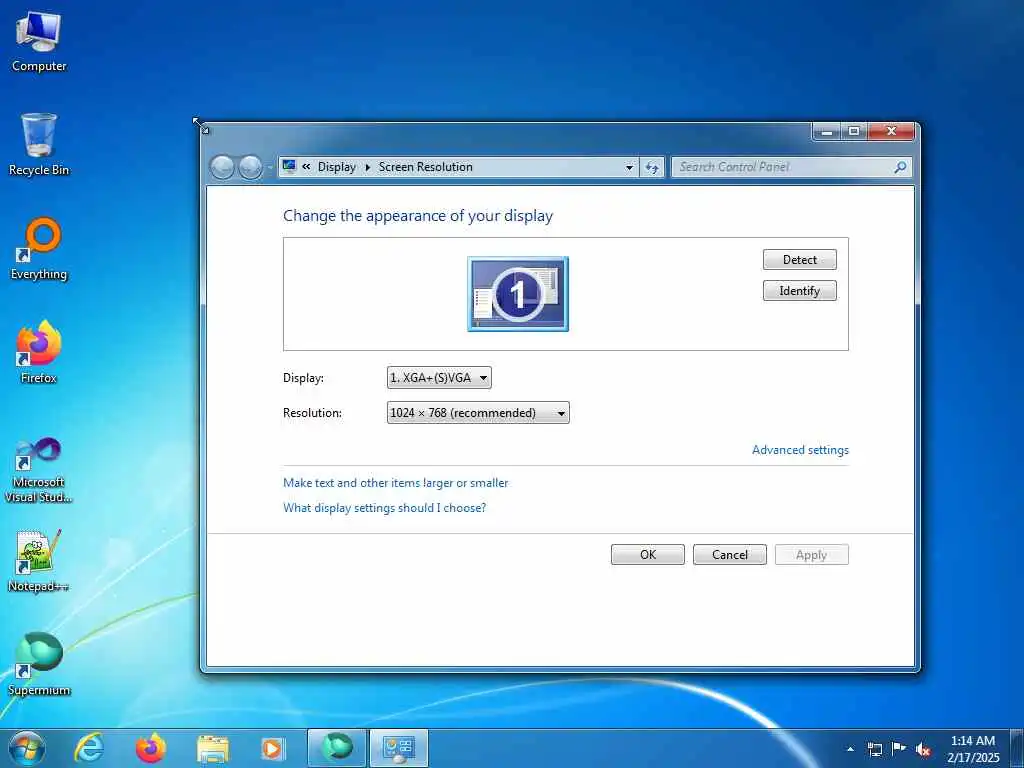Select the Recycle Bin desktop icon
The height and width of the screenshot is (768, 1024).
point(39,144)
